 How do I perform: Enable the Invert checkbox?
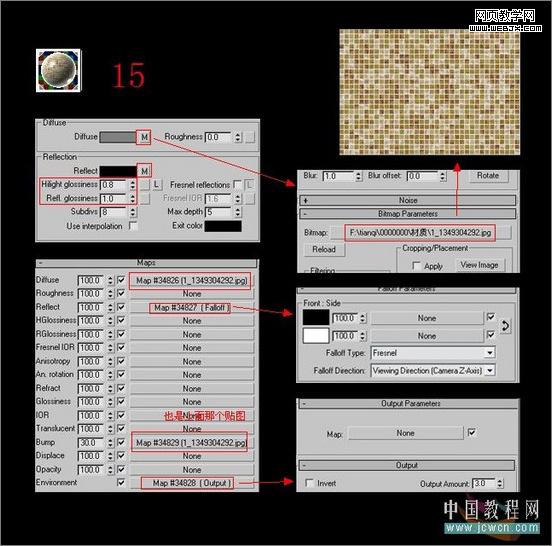[309, 484]
